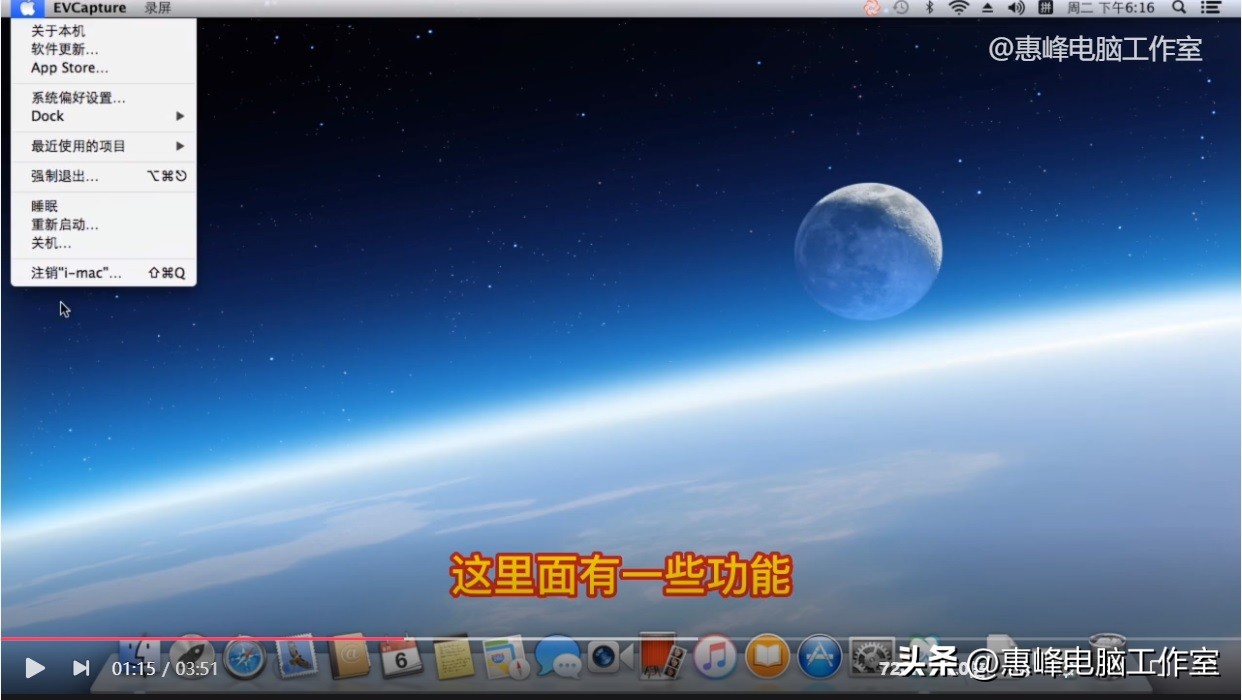Open the Pinyin input source icon
The height and width of the screenshot is (700, 1242).
point(1045,8)
